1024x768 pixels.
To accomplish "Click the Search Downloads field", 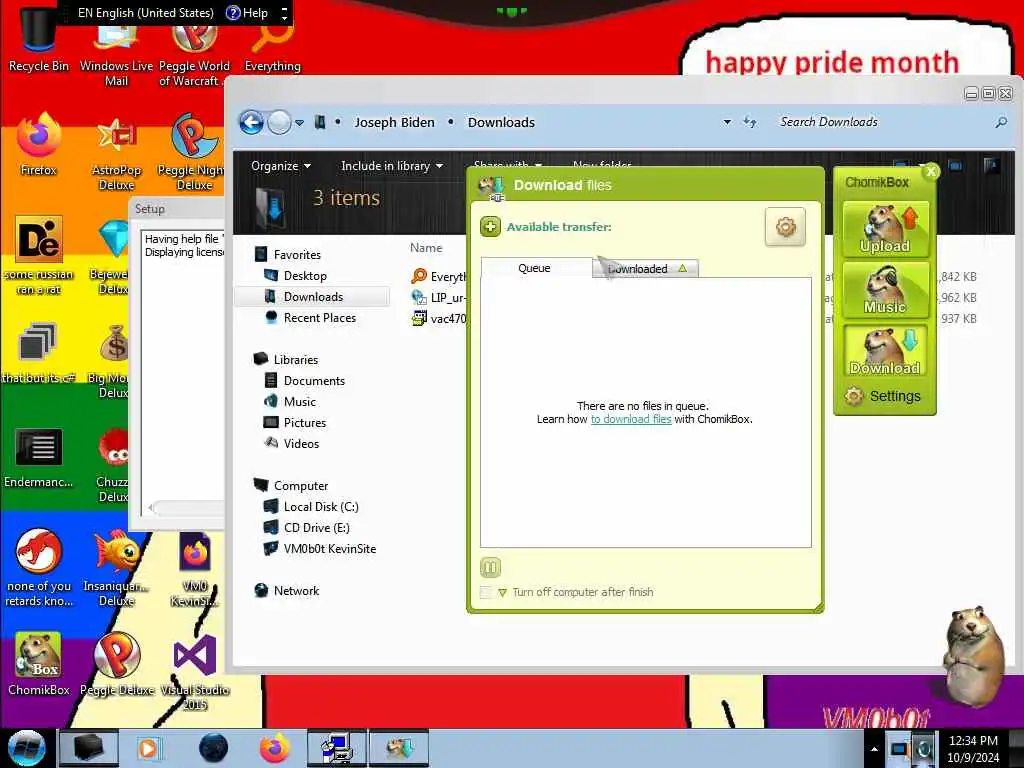I will (x=882, y=122).
